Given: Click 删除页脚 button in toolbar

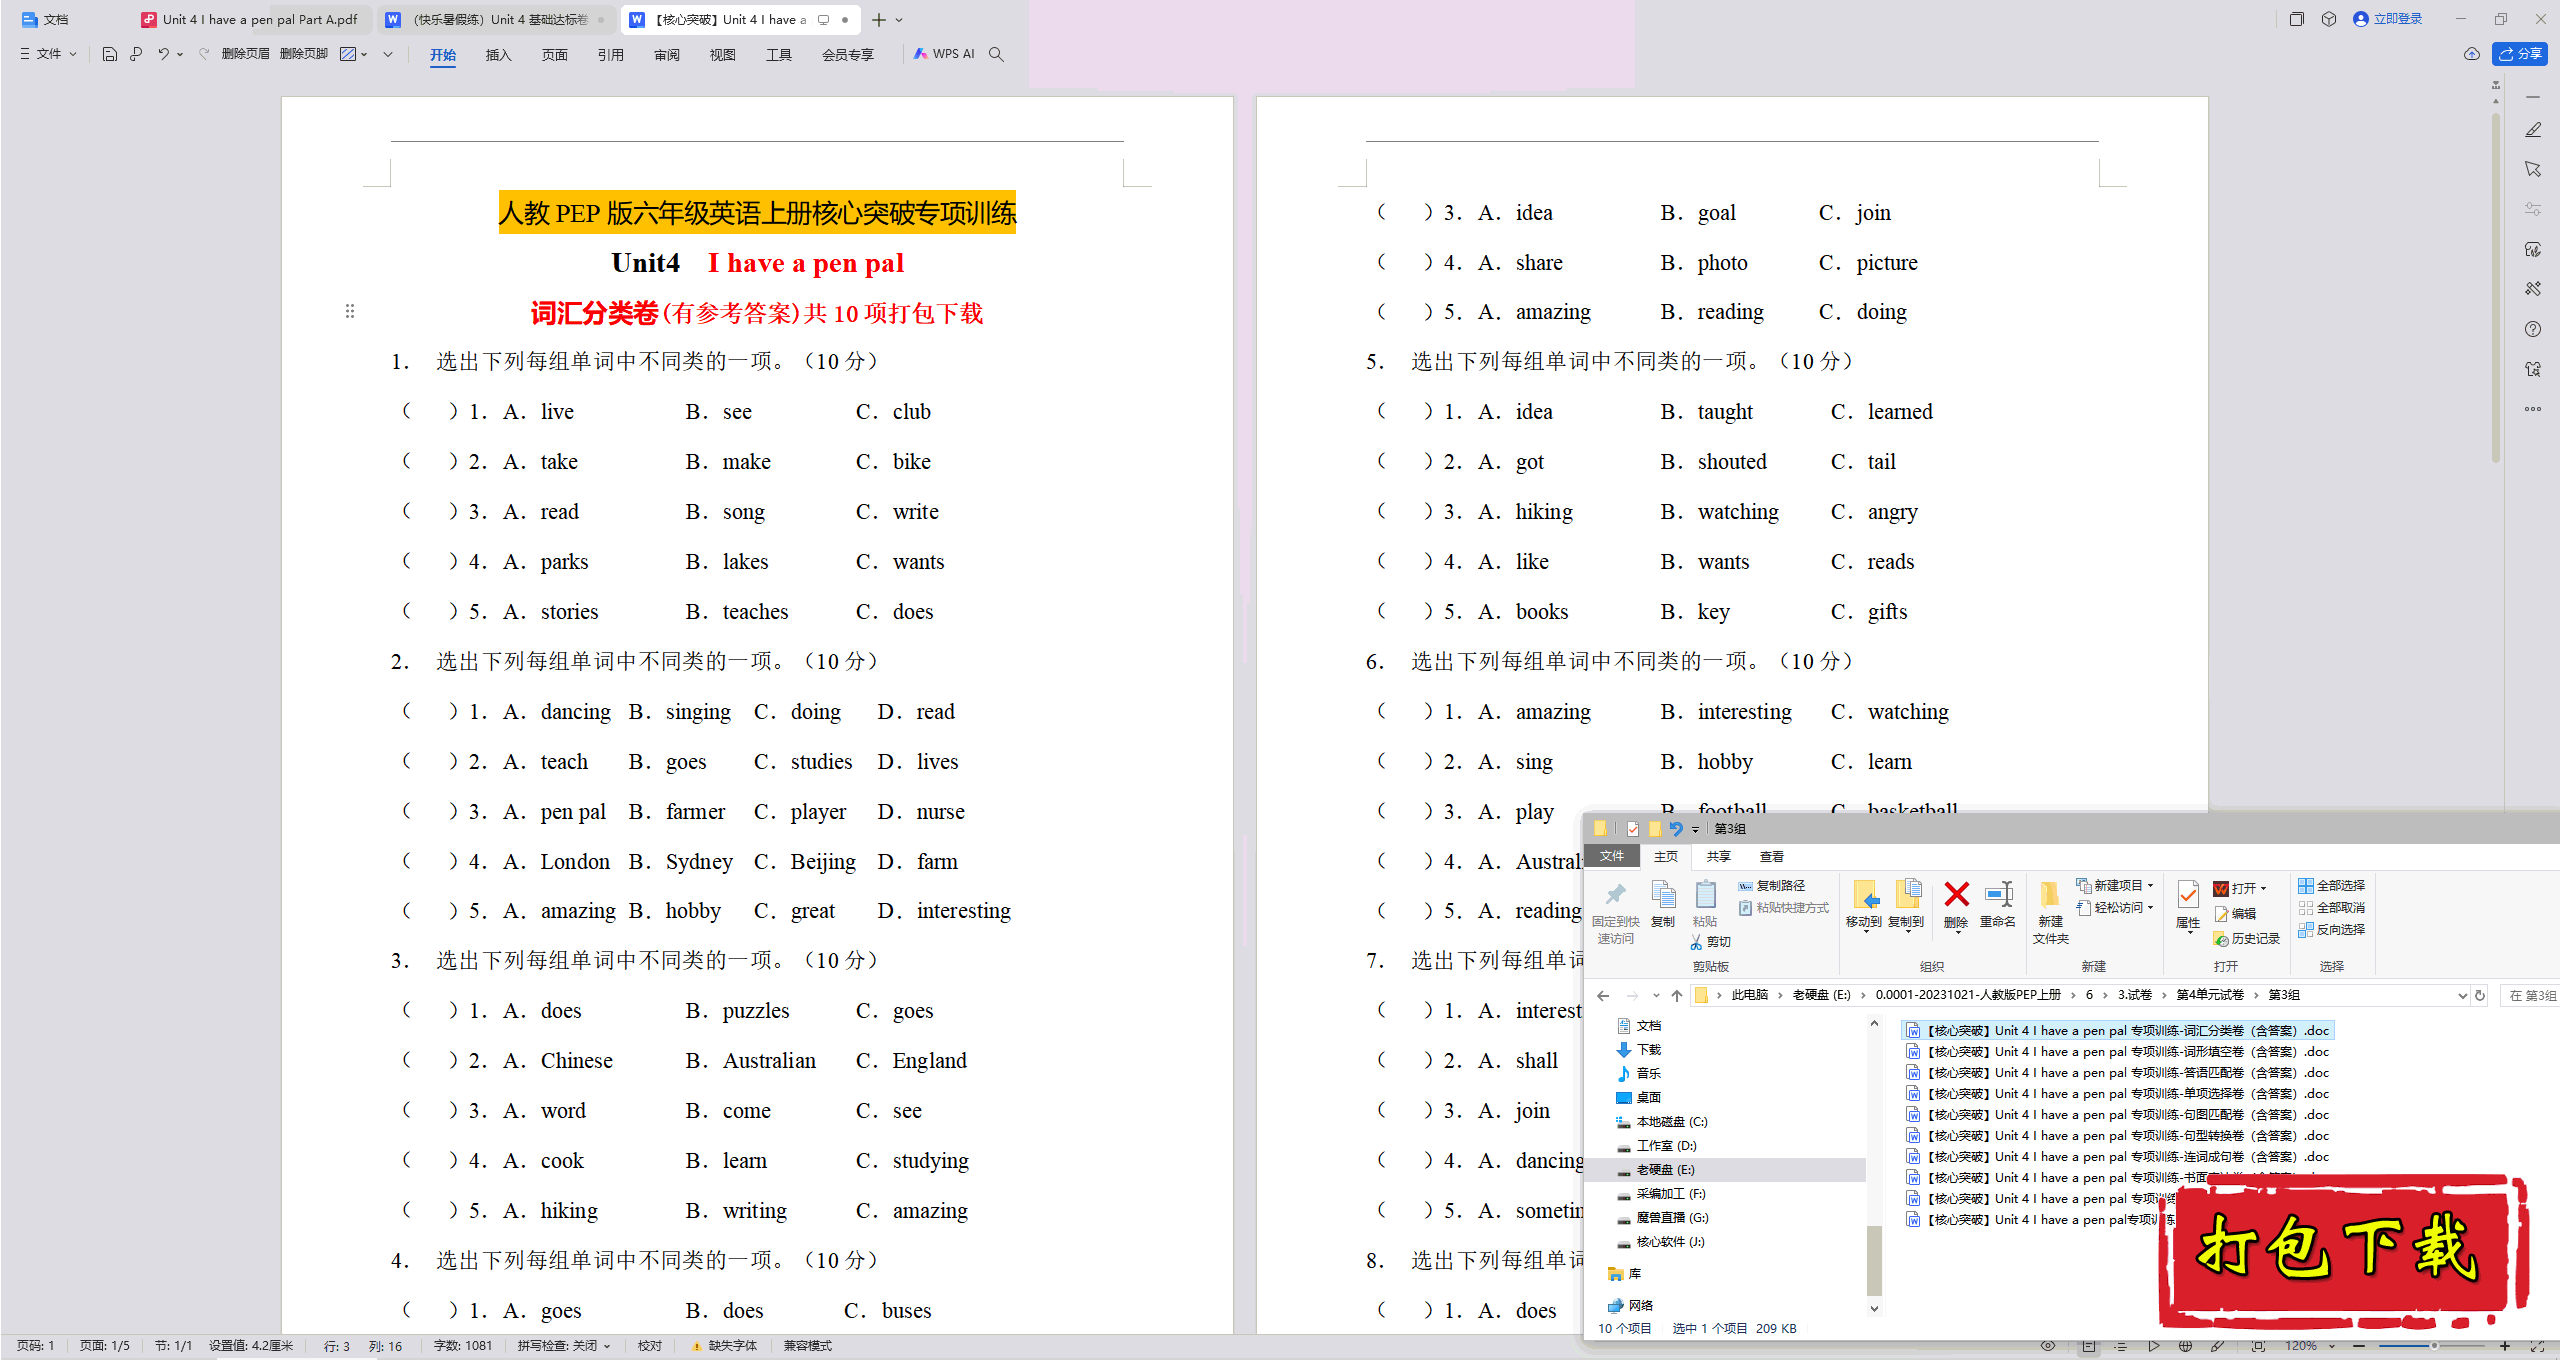Looking at the screenshot, I should tap(304, 54).
